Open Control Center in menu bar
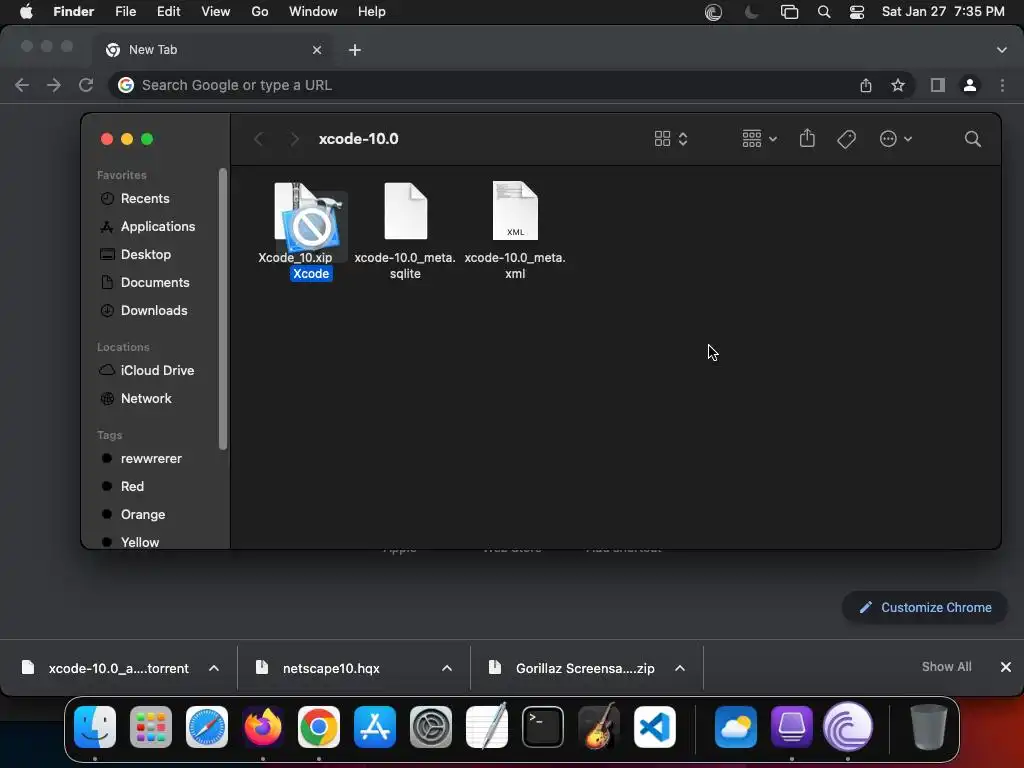1024x768 pixels. tap(857, 12)
